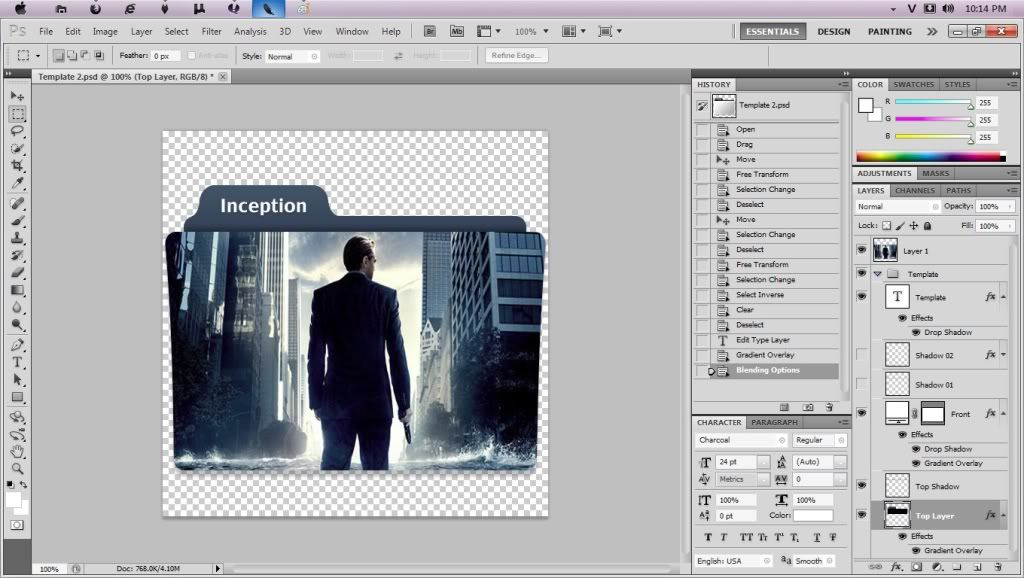Image resolution: width=1024 pixels, height=578 pixels.
Task: Switch to the Channels tab
Action: [914, 190]
